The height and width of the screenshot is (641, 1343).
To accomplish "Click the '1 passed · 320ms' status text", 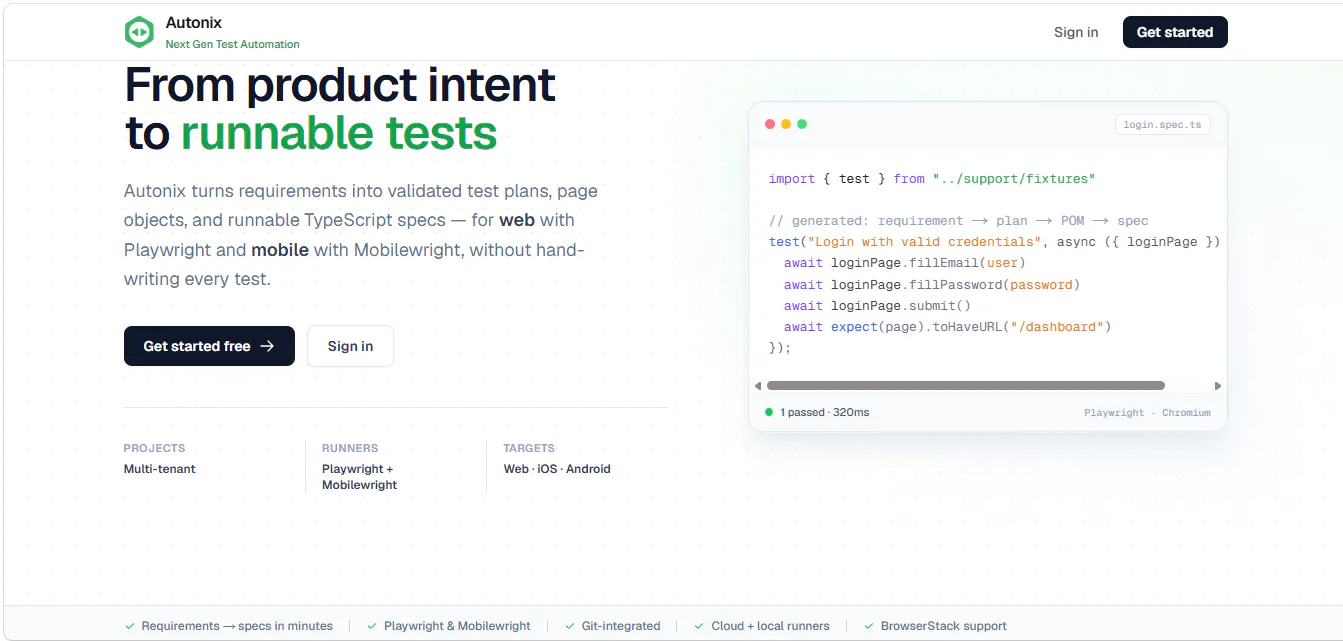I will [x=825, y=412].
